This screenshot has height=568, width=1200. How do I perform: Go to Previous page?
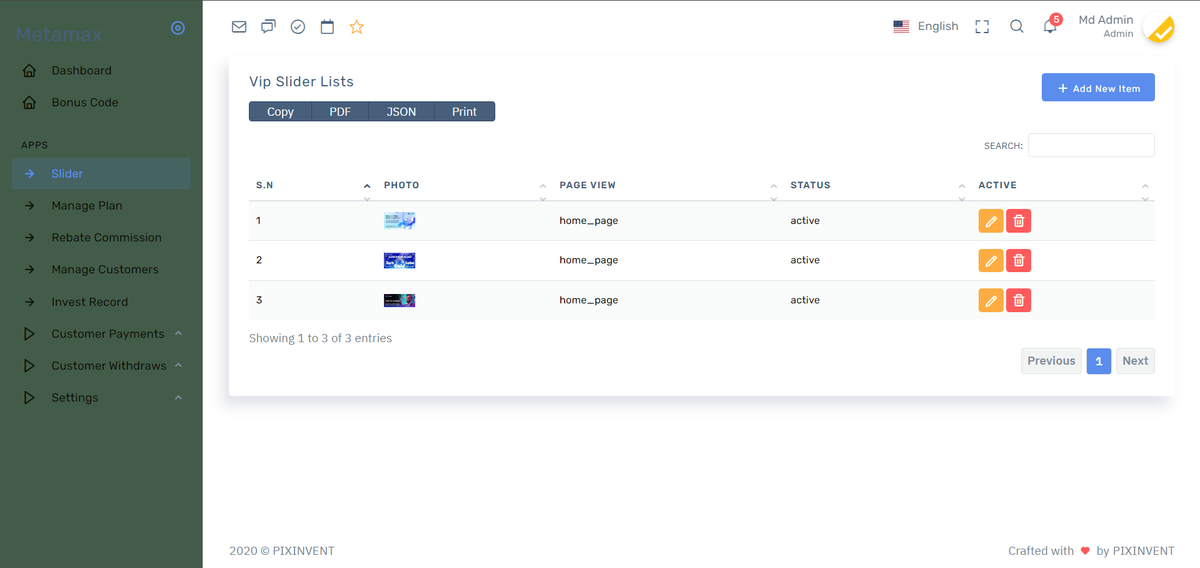1051,361
